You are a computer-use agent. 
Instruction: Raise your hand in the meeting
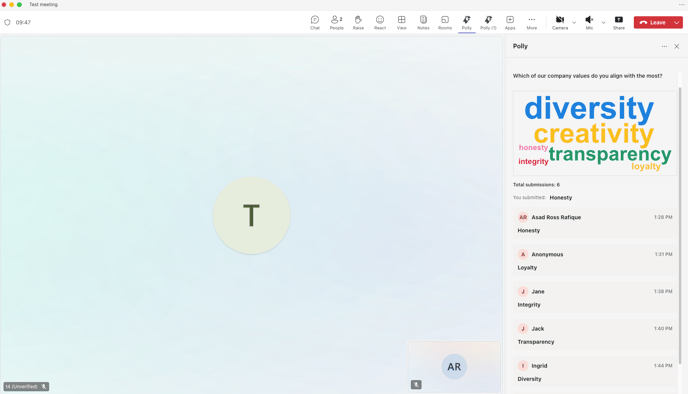coord(358,22)
